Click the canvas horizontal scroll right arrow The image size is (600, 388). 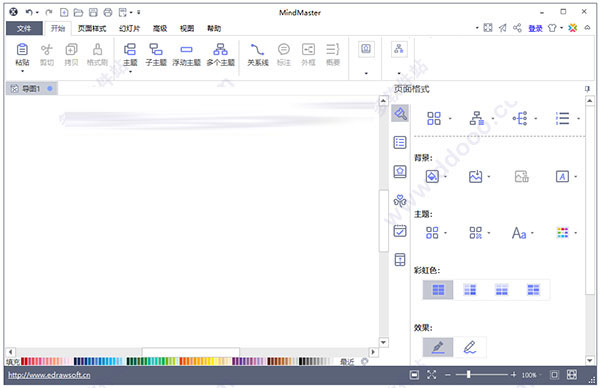tap(373, 351)
